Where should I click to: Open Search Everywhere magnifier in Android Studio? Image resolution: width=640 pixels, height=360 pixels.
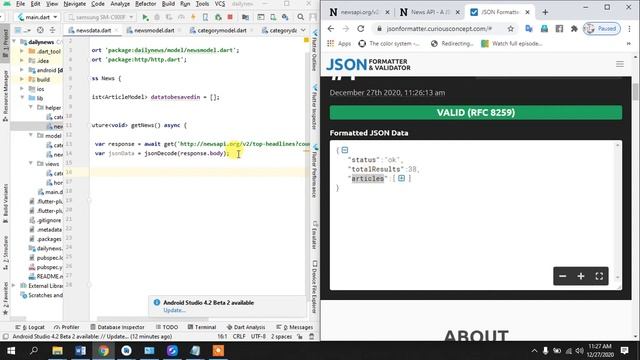[301, 17]
